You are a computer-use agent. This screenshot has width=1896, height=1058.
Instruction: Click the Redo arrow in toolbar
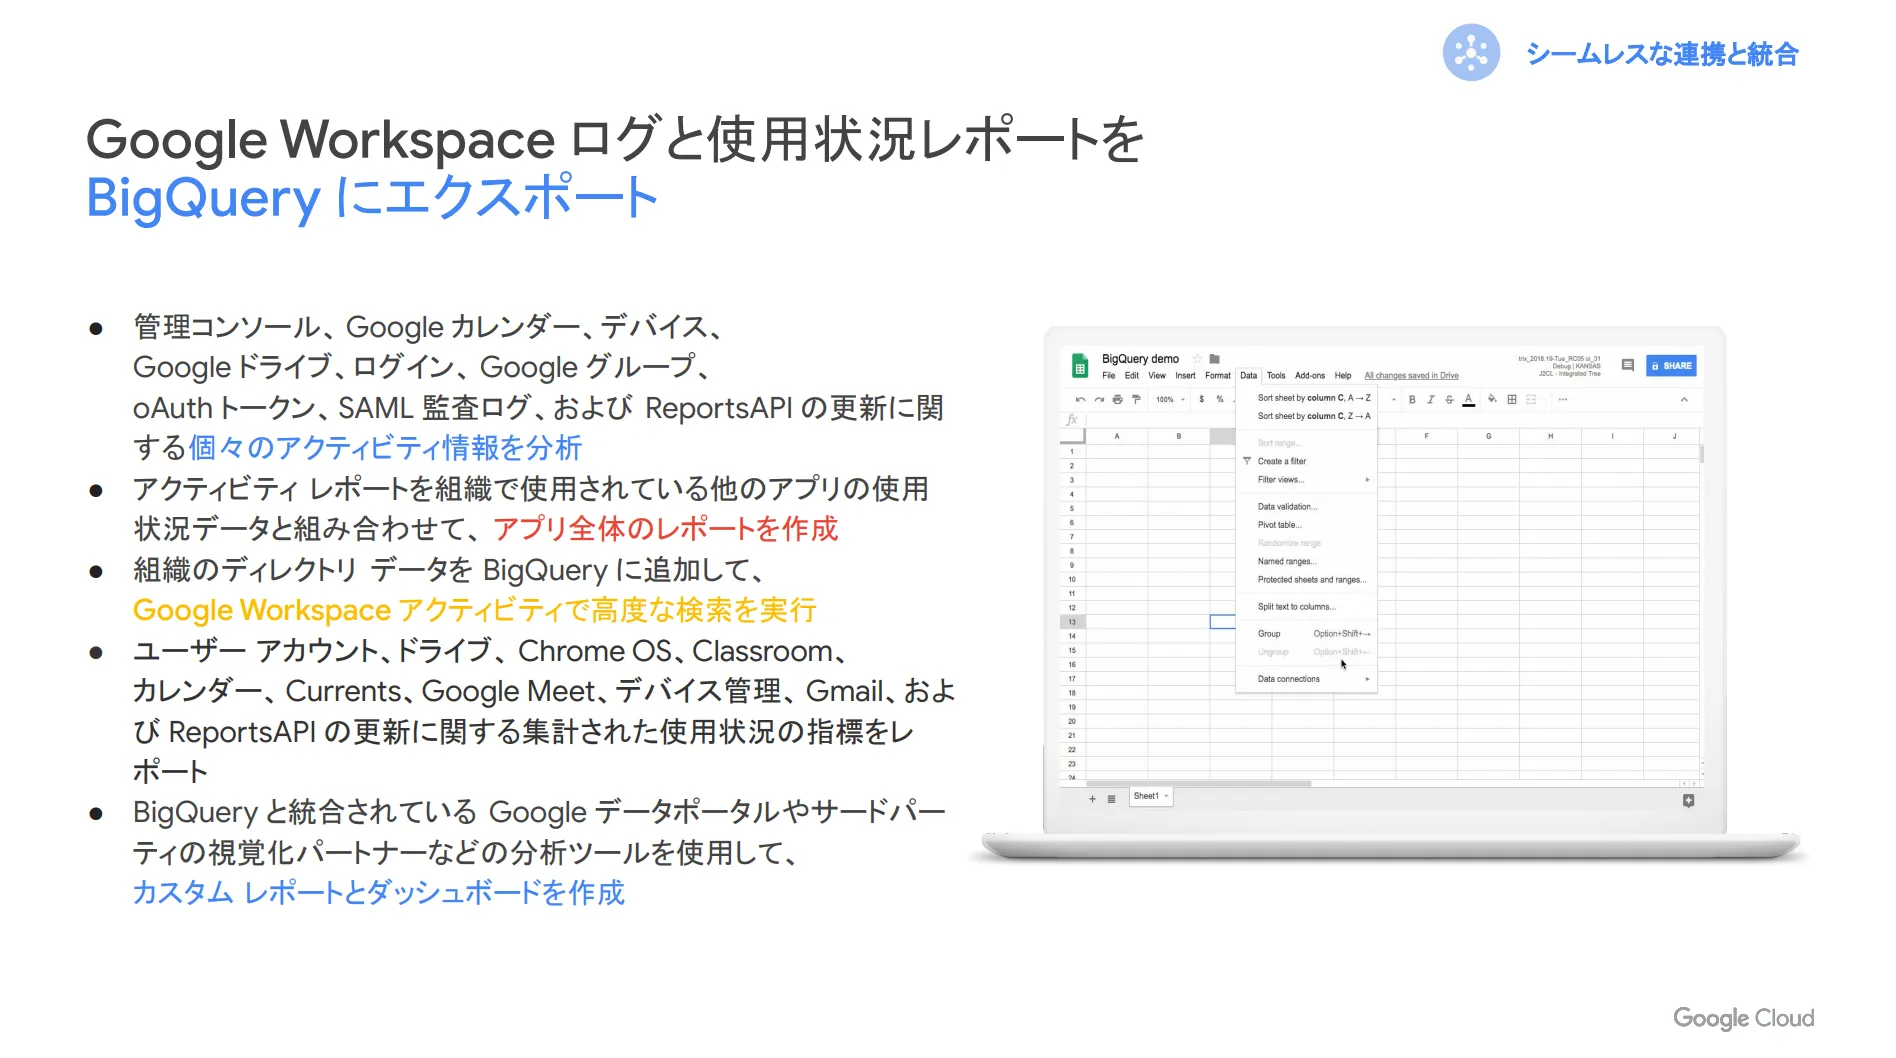1099,399
